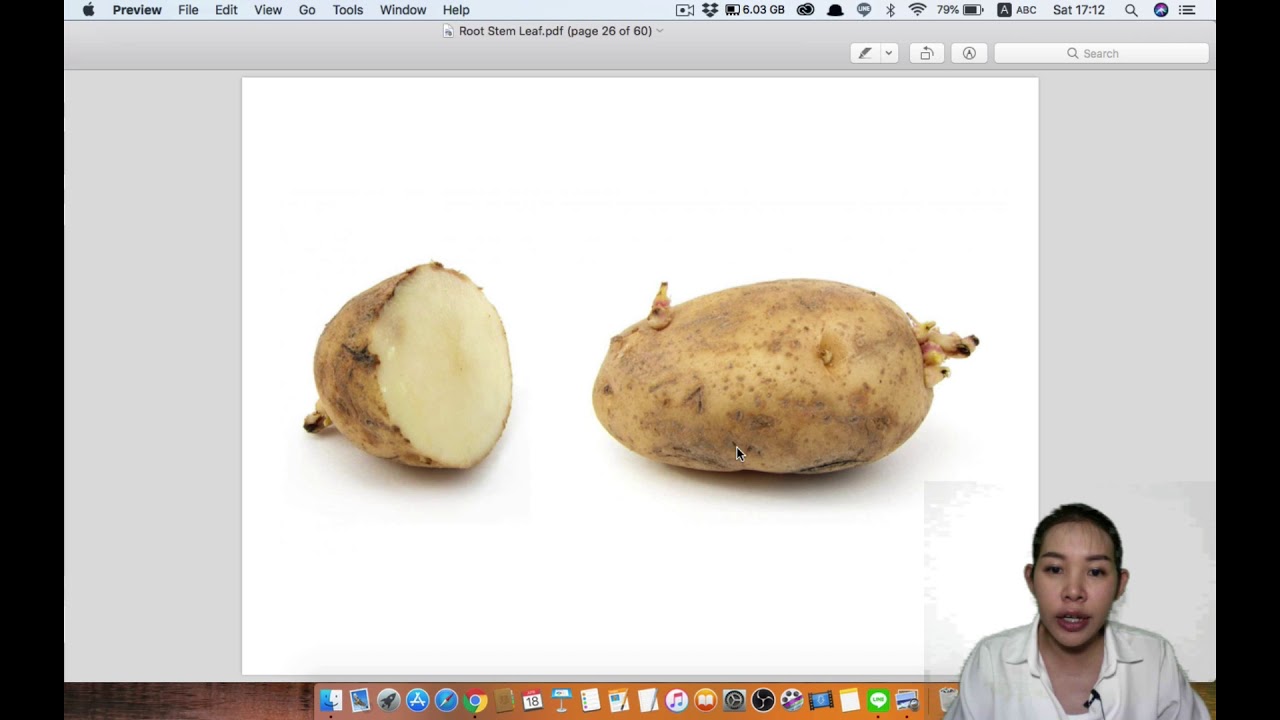Open image viewer app beside LINE in Dock
This screenshot has height=720, width=1280.
tap(907, 701)
